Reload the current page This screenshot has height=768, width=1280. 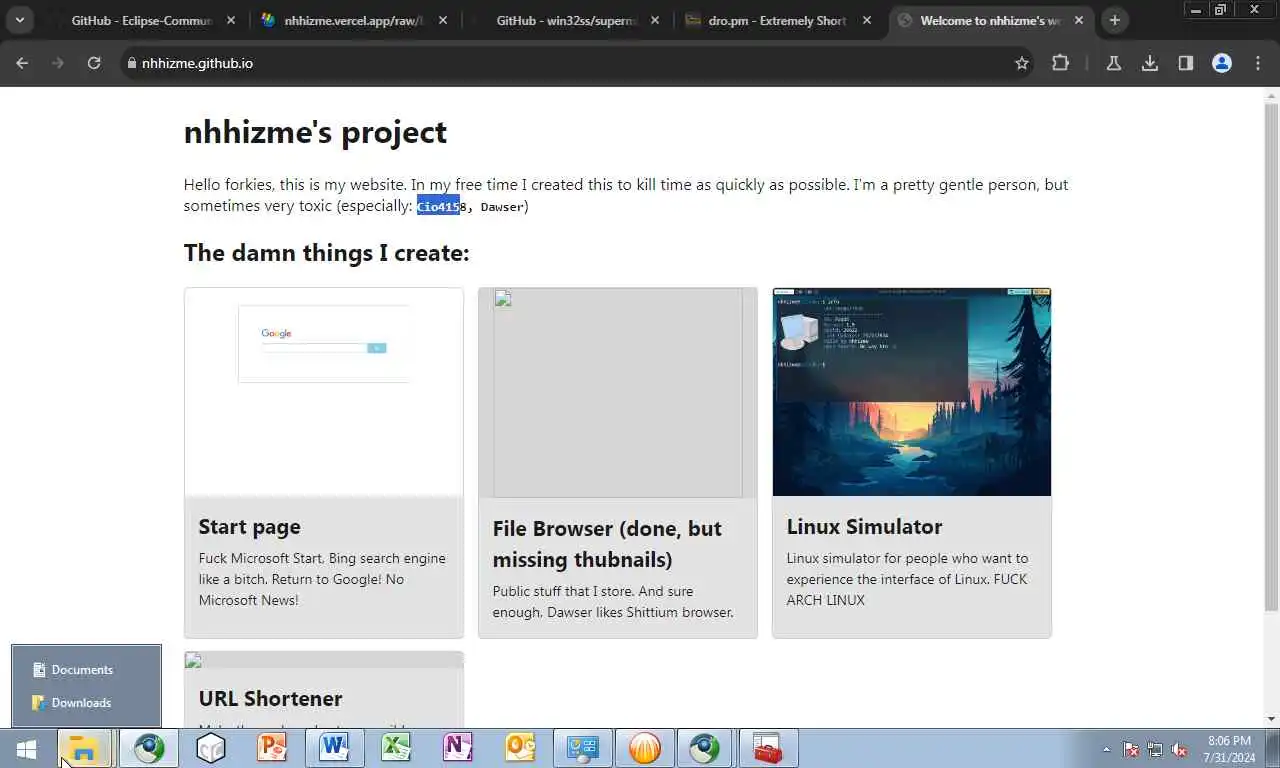pyautogui.click(x=94, y=63)
